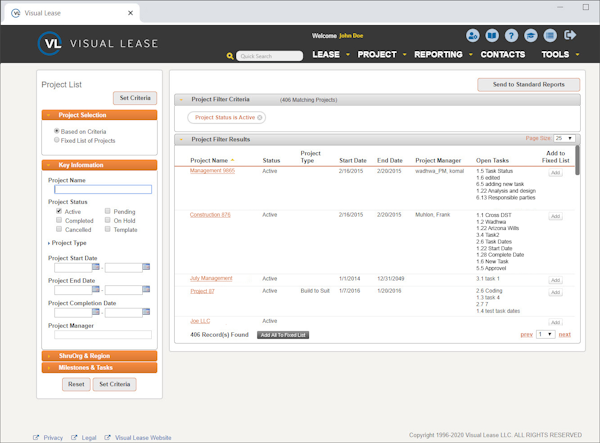Select Based on Criteria radio button

[x=57, y=131]
